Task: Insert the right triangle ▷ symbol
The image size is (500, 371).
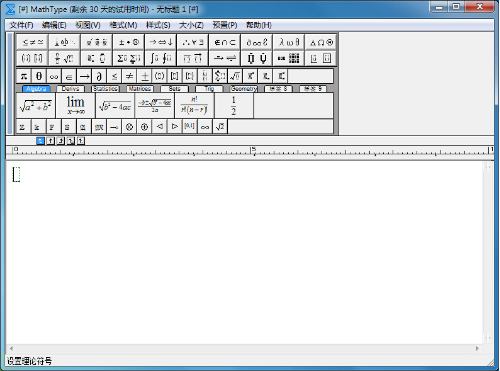Action: coord(174,127)
